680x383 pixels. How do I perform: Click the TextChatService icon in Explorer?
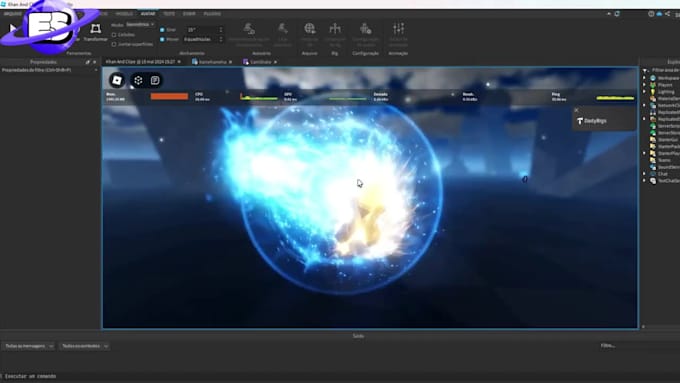653,181
